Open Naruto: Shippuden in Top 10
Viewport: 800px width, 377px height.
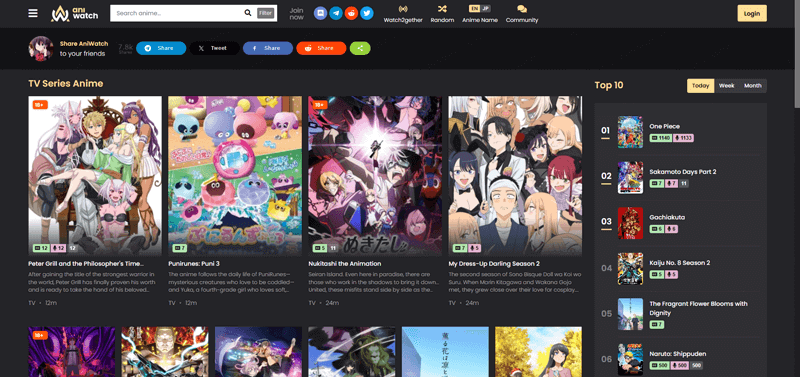tap(678, 354)
